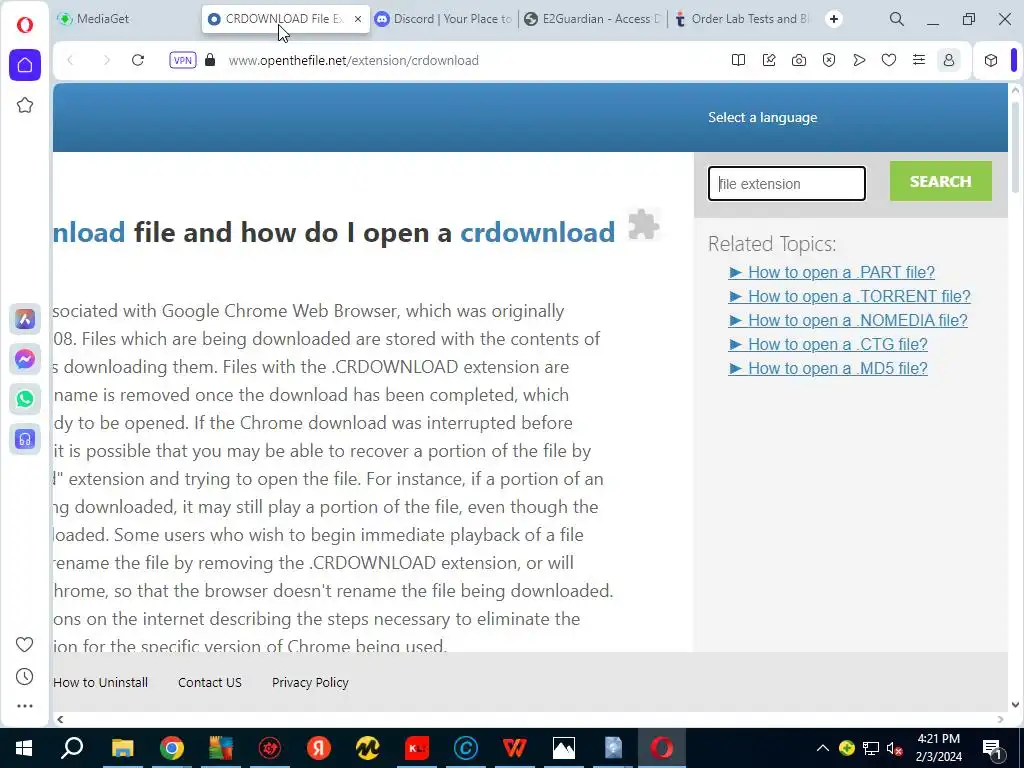1024x768 pixels.
Task: Show hidden system tray icons
Action: pyautogui.click(x=823, y=748)
